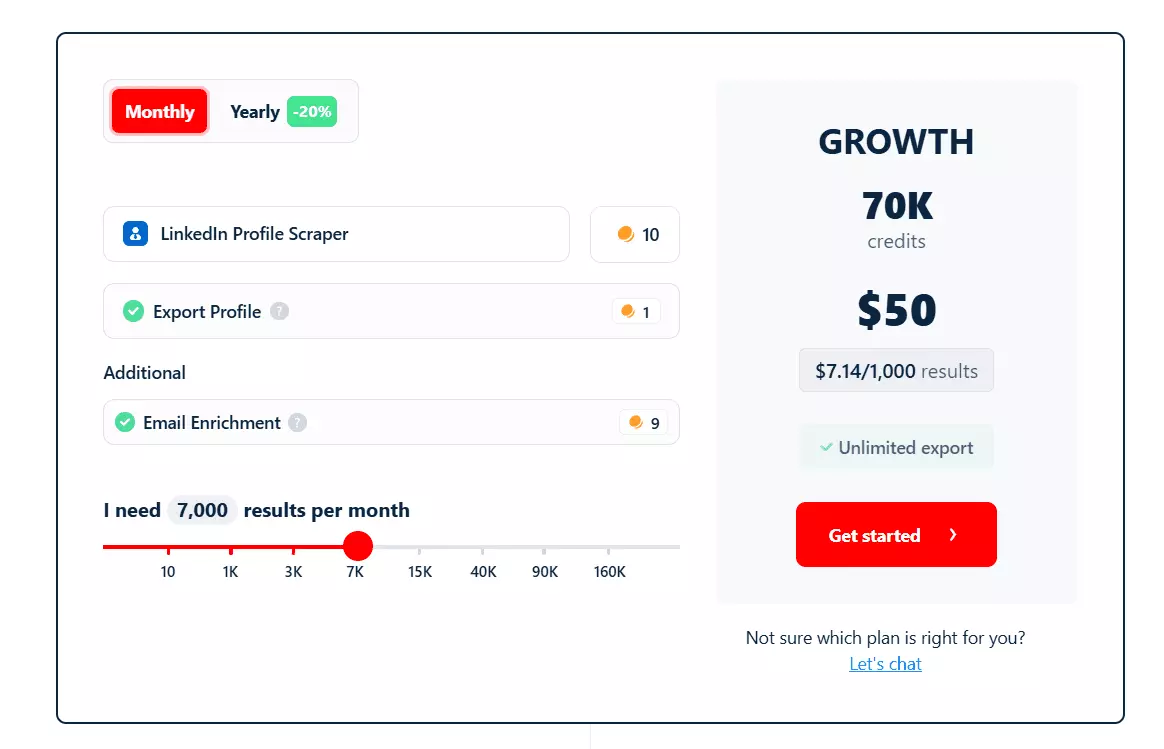
Task: Select the Monthly billing tab
Action: [x=158, y=111]
